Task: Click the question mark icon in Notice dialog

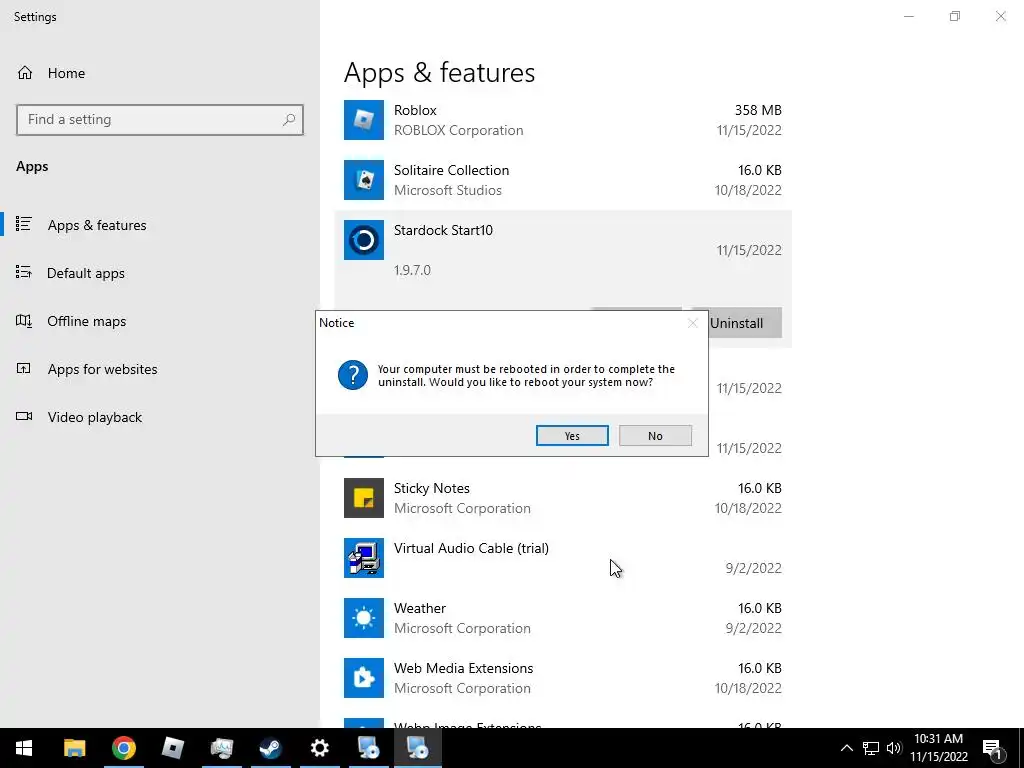Action: [x=353, y=376]
